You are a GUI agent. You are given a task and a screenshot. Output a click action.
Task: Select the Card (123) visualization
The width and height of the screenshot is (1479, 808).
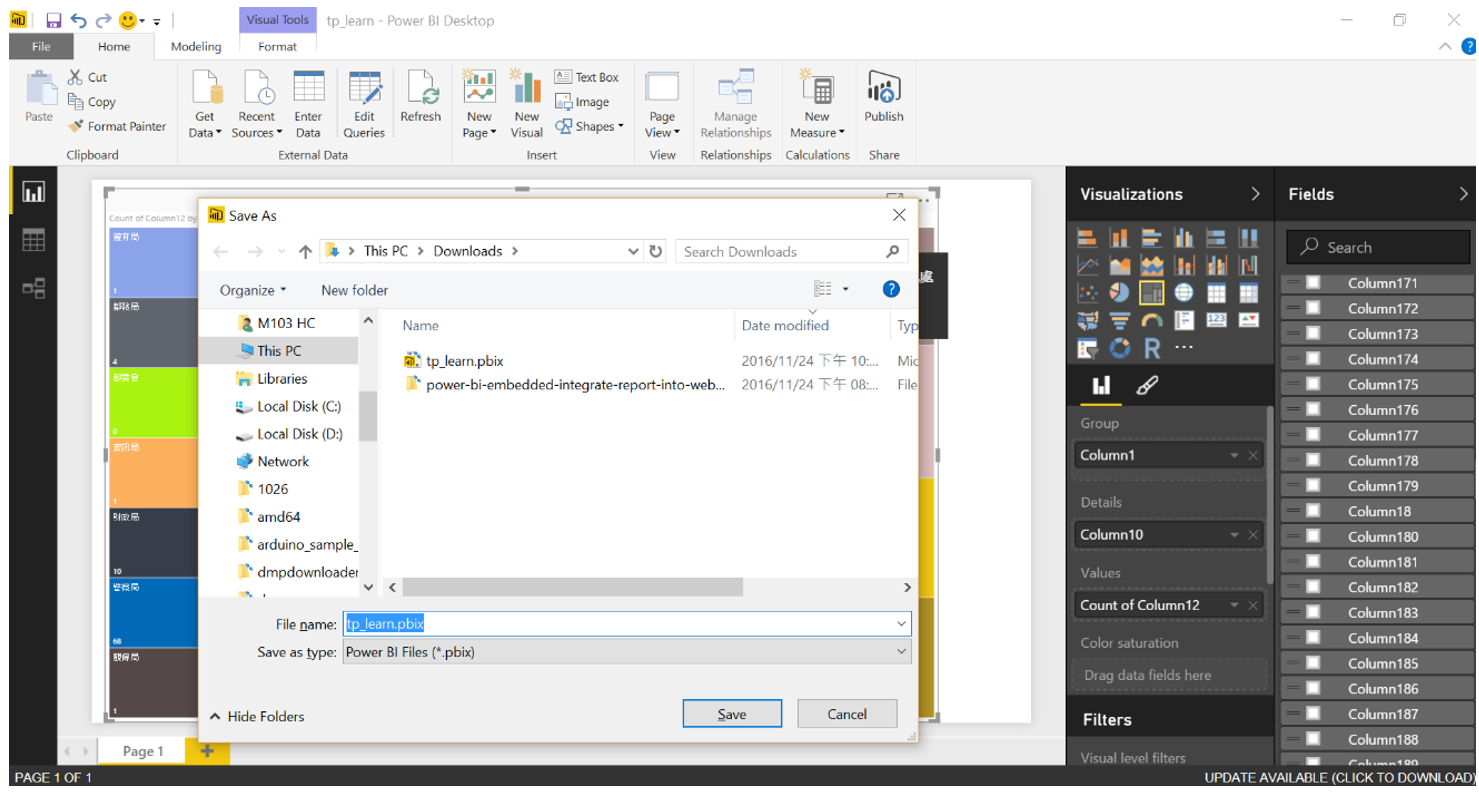[1216, 320]
